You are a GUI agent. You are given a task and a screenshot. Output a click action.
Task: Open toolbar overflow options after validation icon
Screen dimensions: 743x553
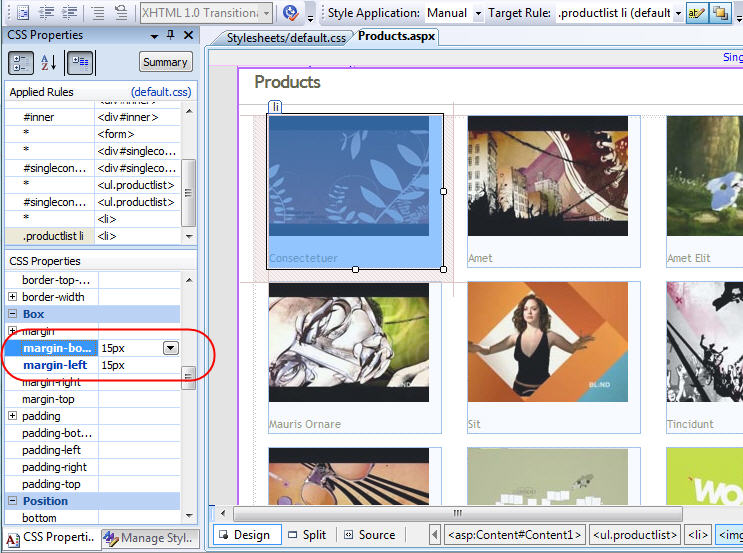pos(310,18)
